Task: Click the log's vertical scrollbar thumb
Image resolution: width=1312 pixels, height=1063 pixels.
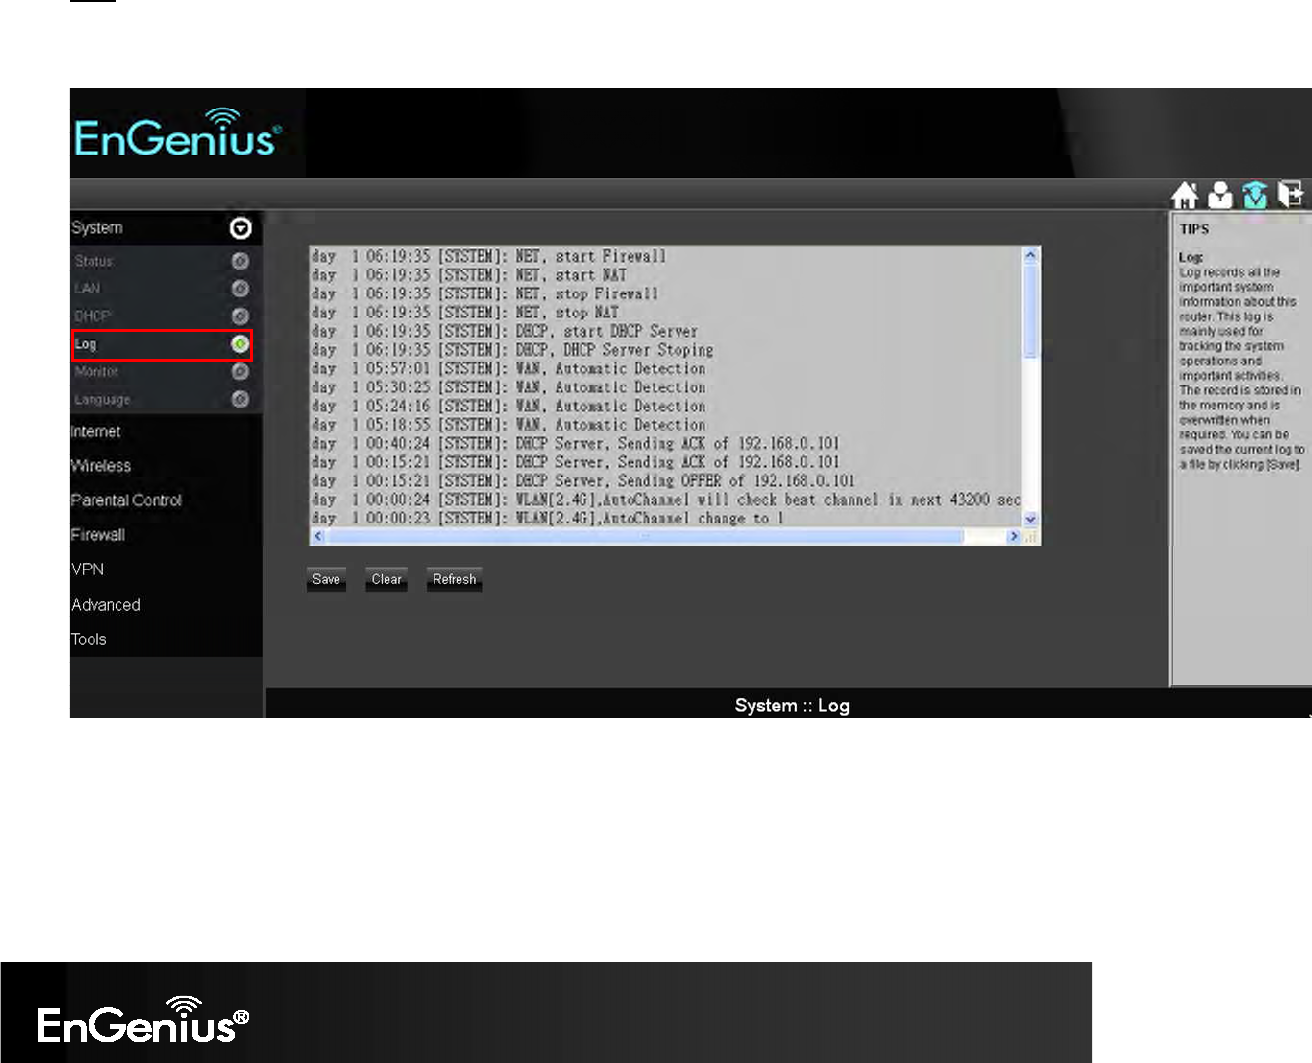Action: (x=1031, y=312)
